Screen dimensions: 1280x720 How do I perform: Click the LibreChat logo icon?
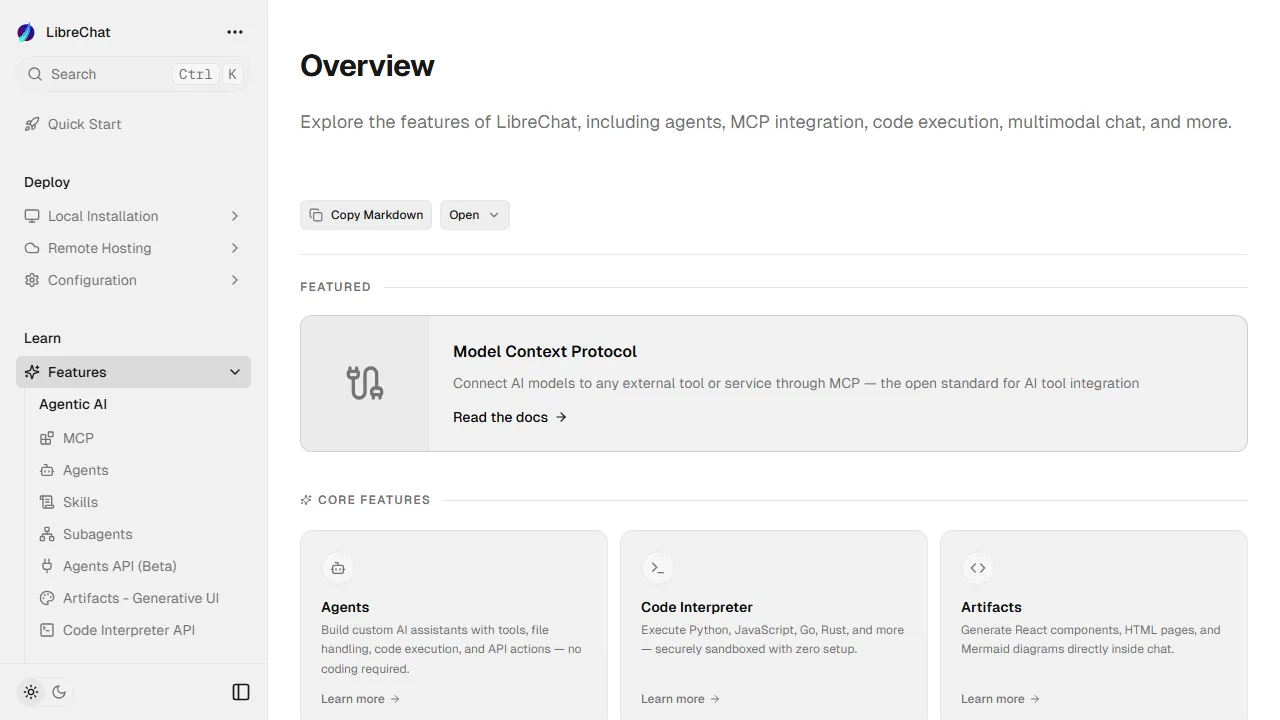[x=26, y=32]
